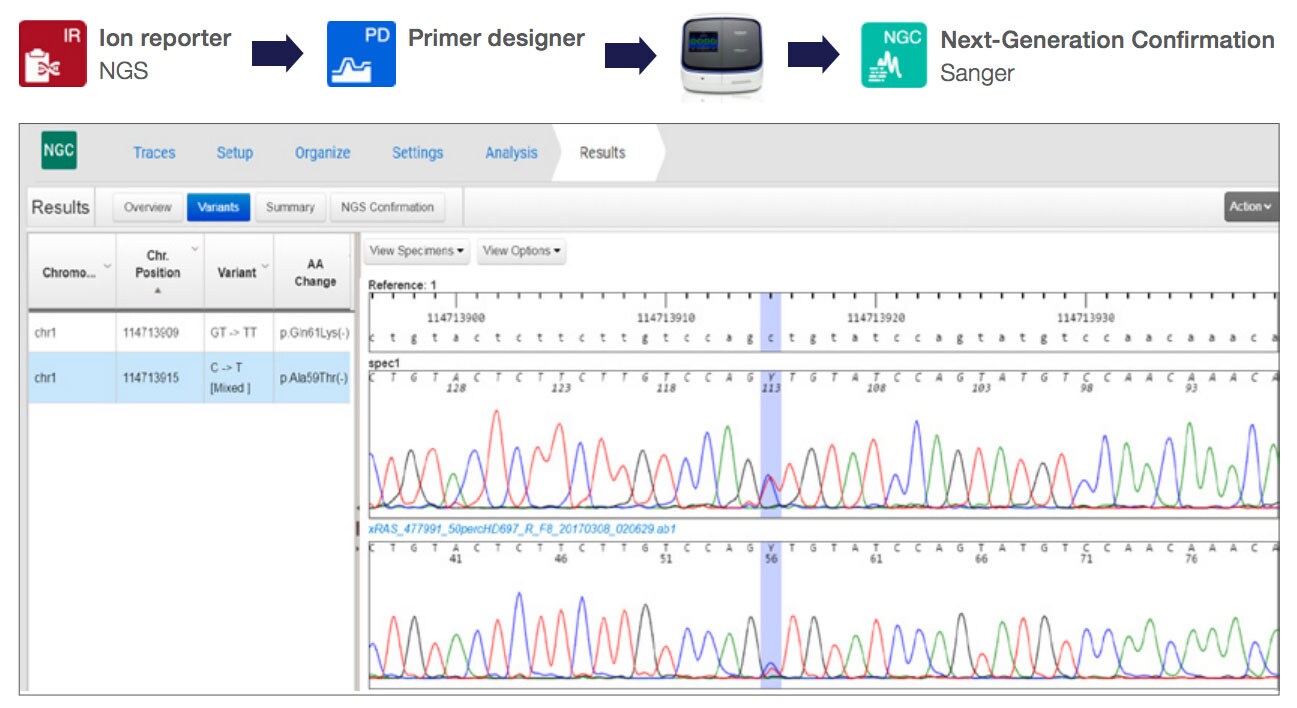Viewport: 1297px width, 708px height.
Task: Click the sort arrow under Chr. Position
Action: pos(158,292)
